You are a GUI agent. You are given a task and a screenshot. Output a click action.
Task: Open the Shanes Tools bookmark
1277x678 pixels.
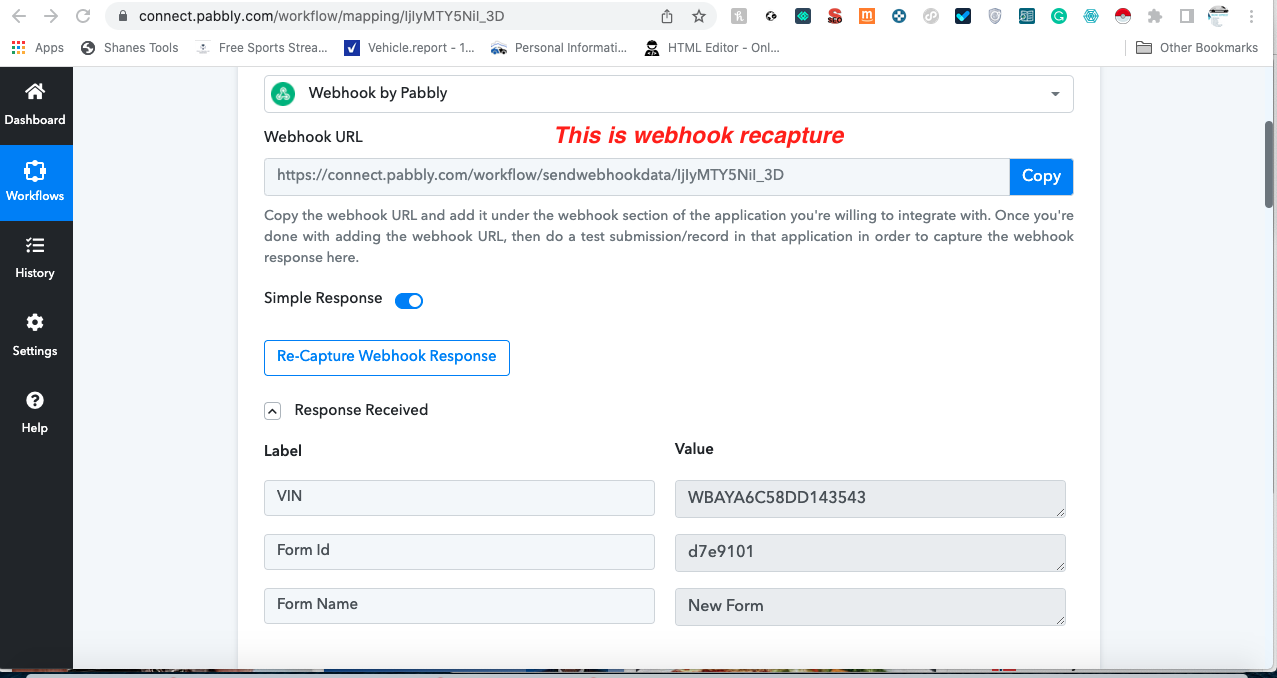coord(129,47)
